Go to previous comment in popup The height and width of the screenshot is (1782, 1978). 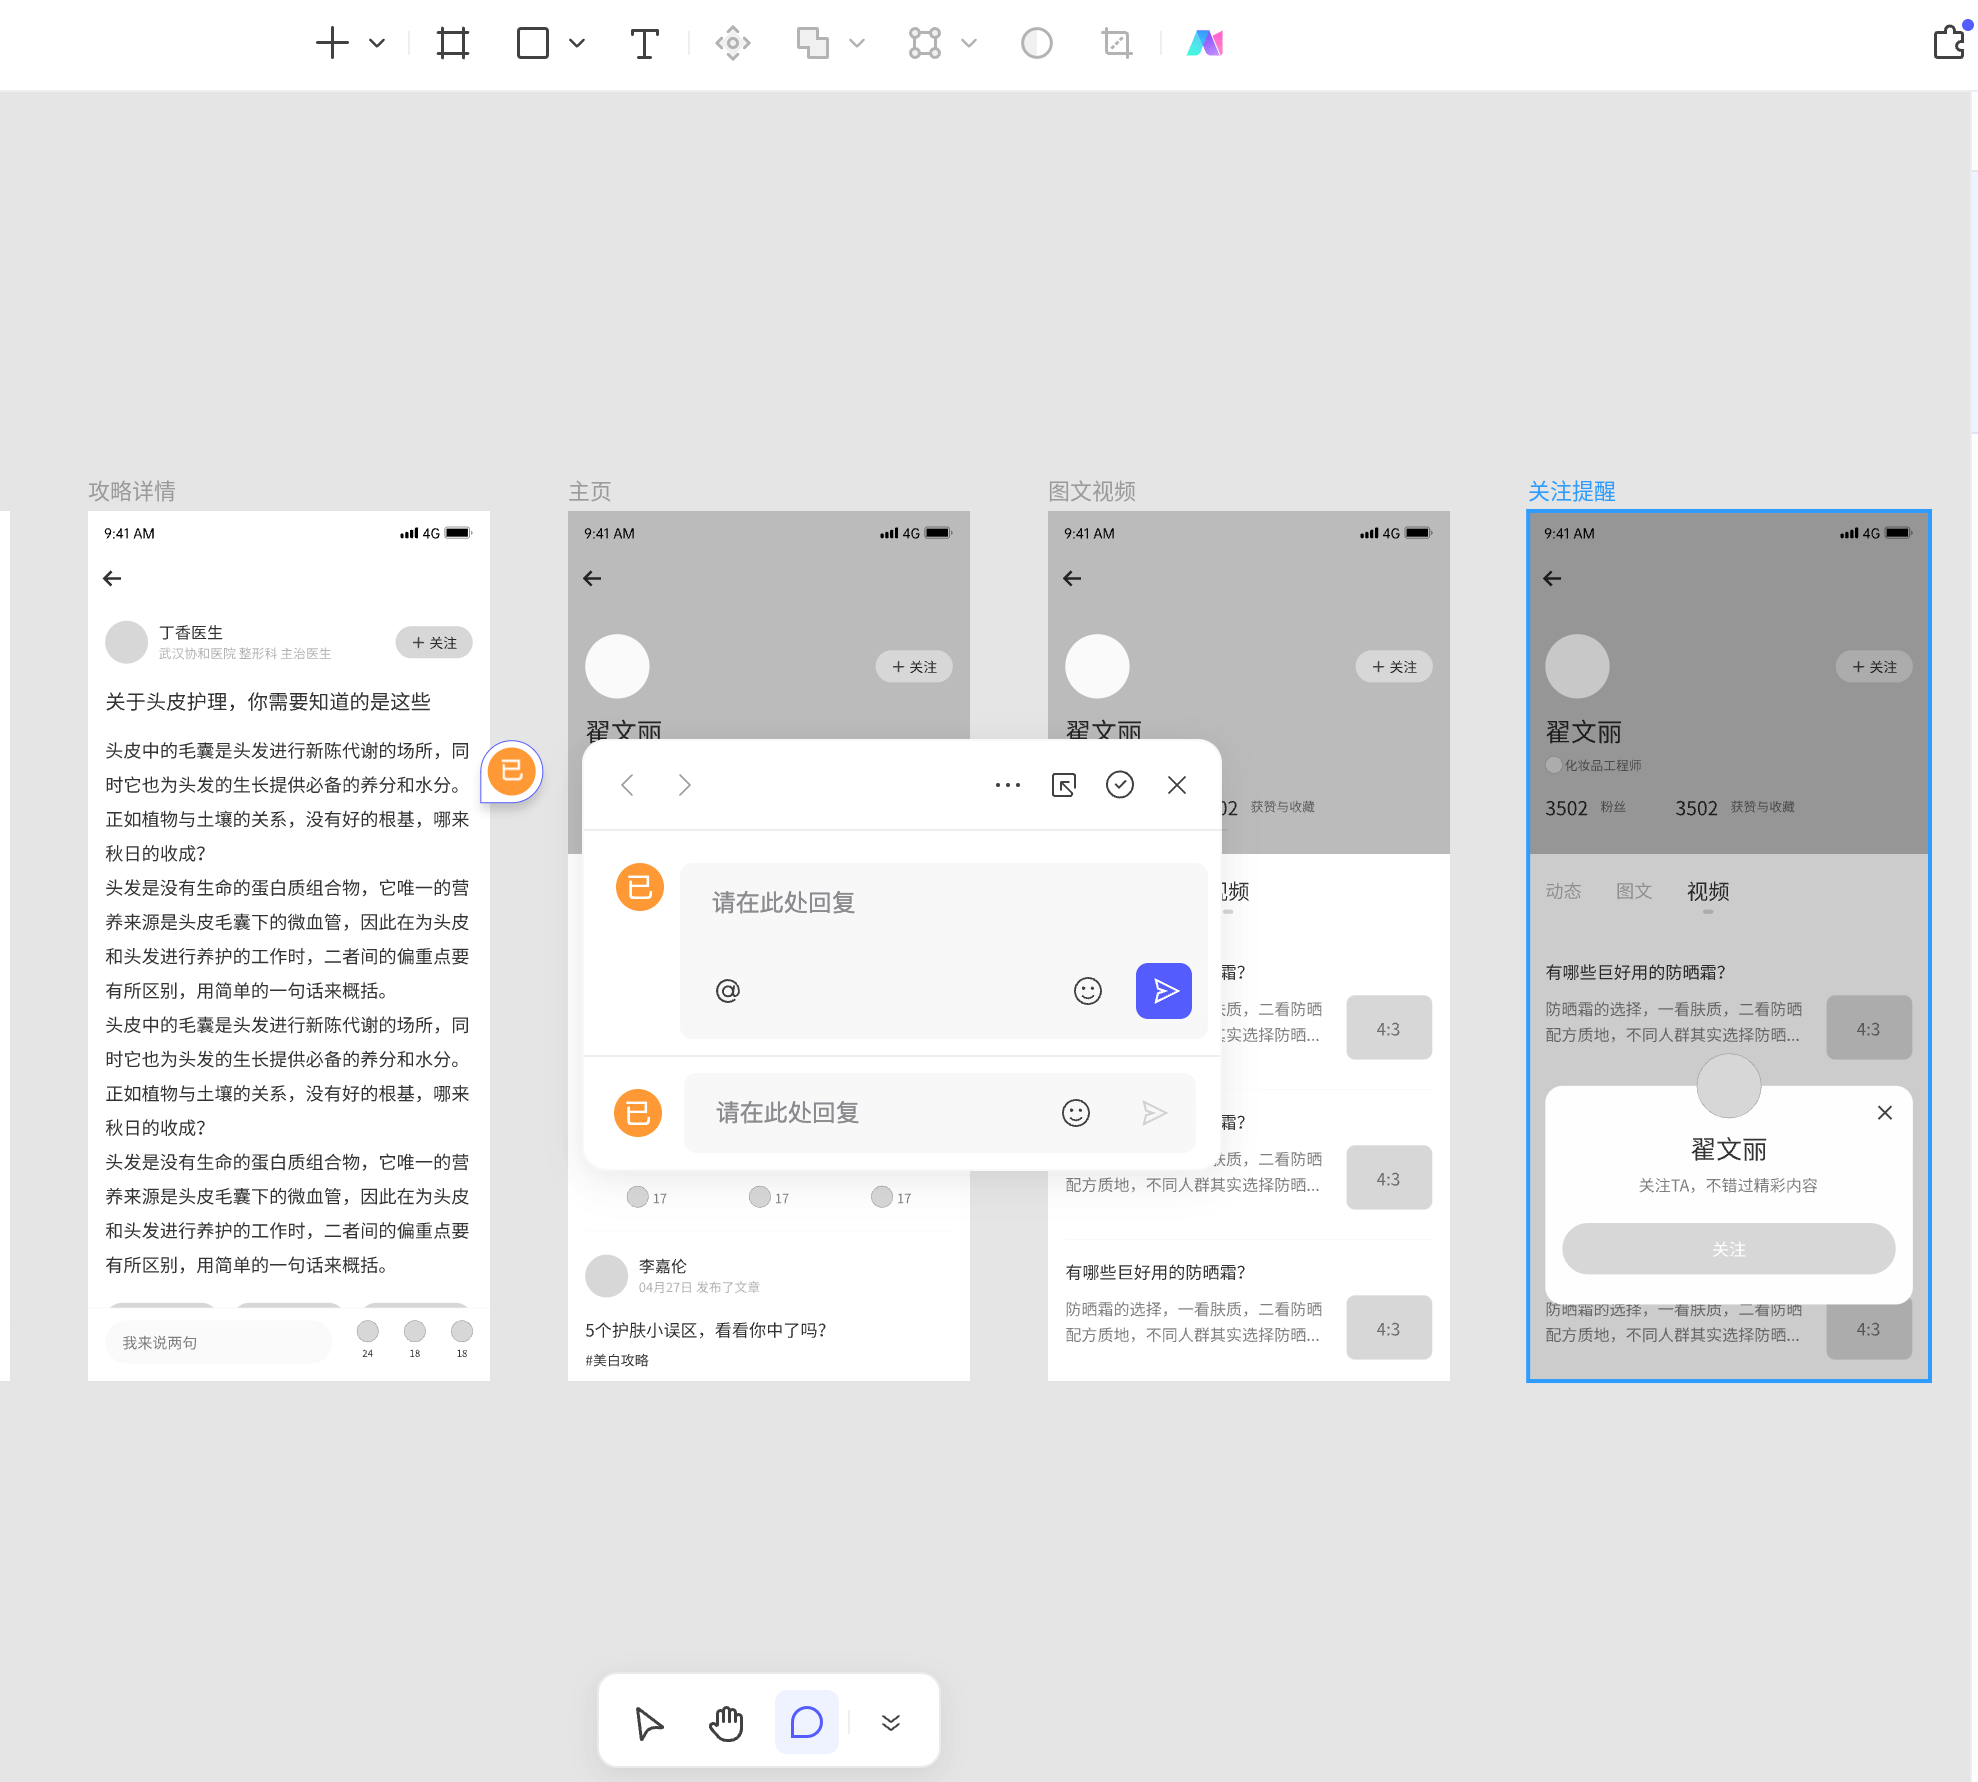(x=628, y=785)
